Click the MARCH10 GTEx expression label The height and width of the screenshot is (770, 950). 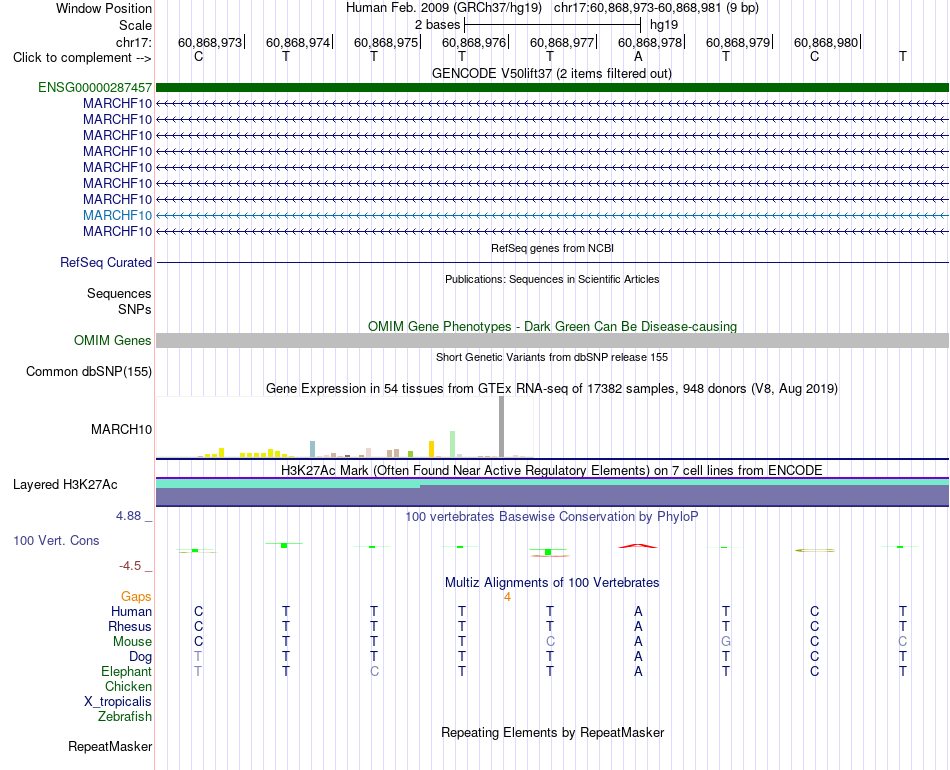(x=121, y=430)
